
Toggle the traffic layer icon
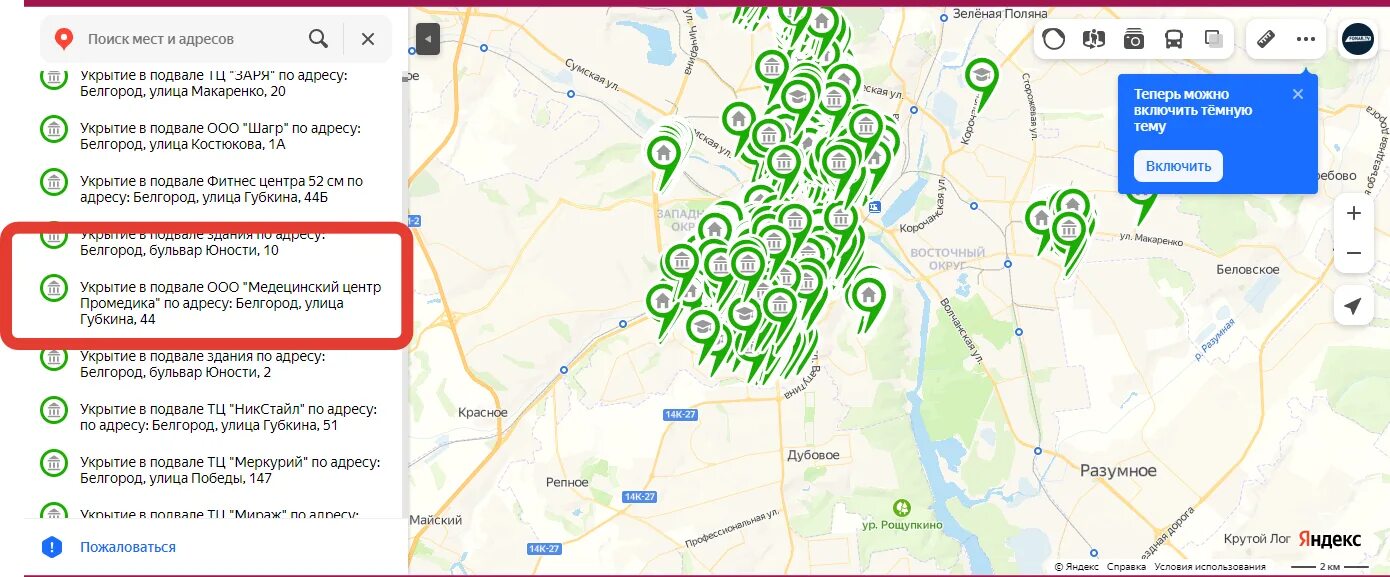1054,39
